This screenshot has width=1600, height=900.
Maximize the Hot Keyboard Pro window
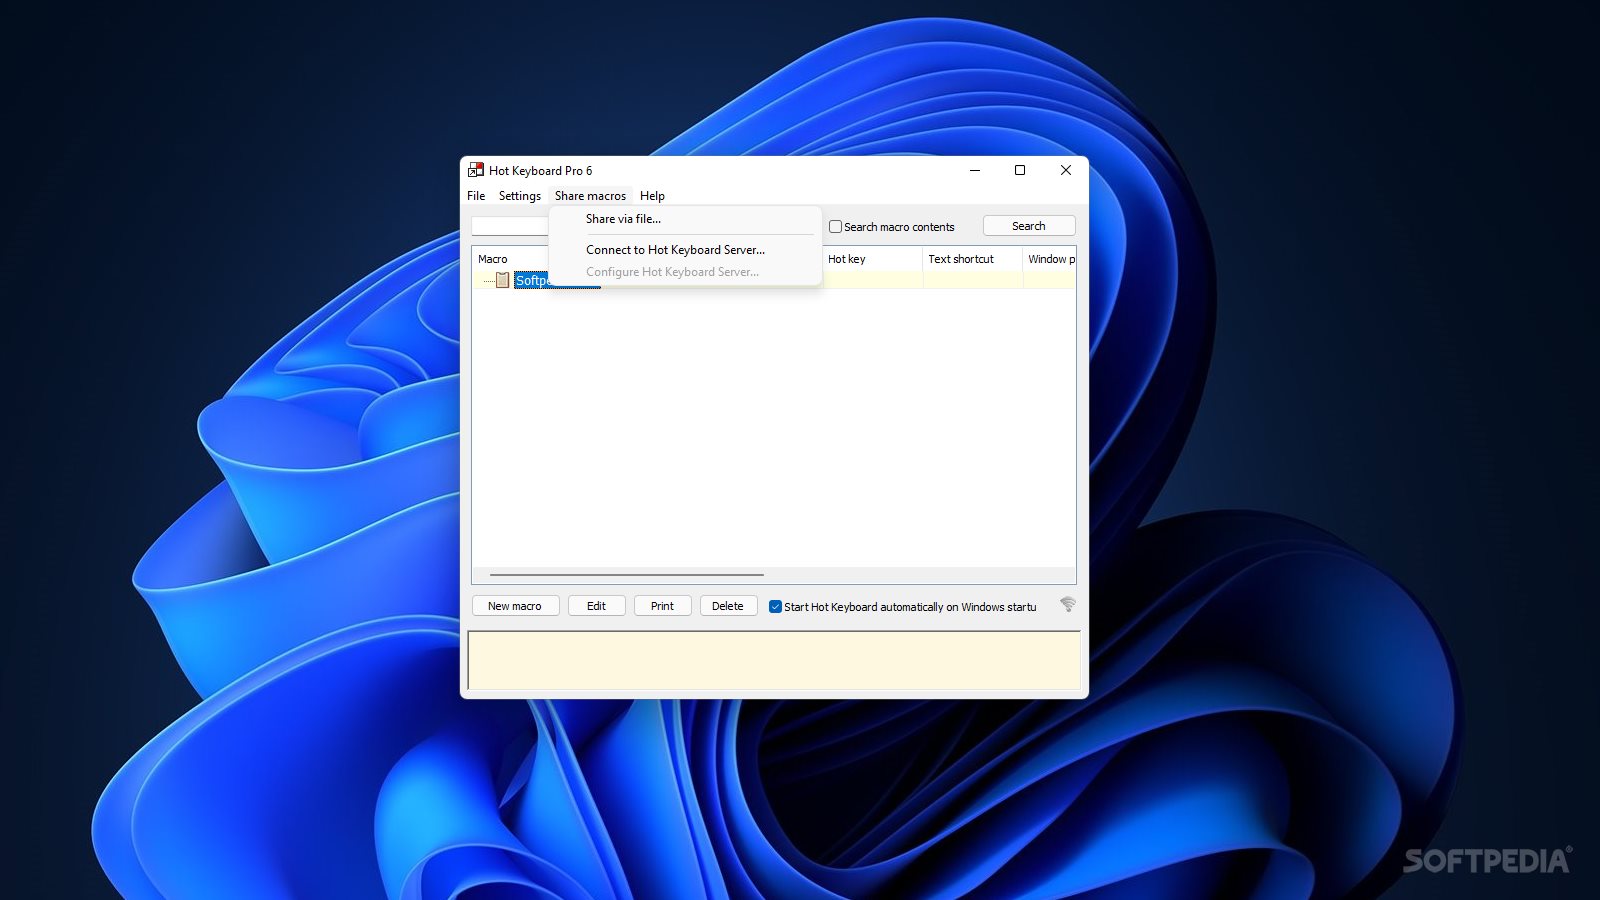pyautogui.click(x=1020, y=171)
